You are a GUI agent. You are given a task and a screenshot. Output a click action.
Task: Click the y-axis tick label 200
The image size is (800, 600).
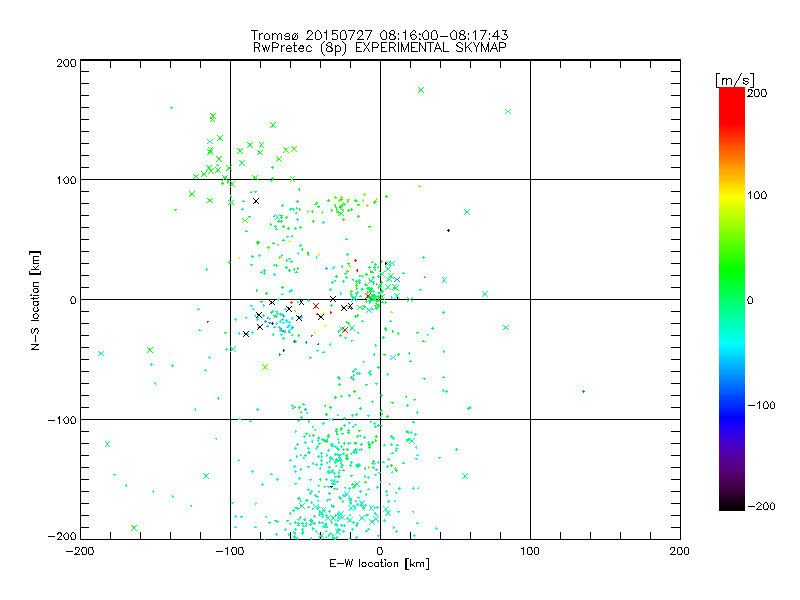pyautogui.click(x=66, y=62)
